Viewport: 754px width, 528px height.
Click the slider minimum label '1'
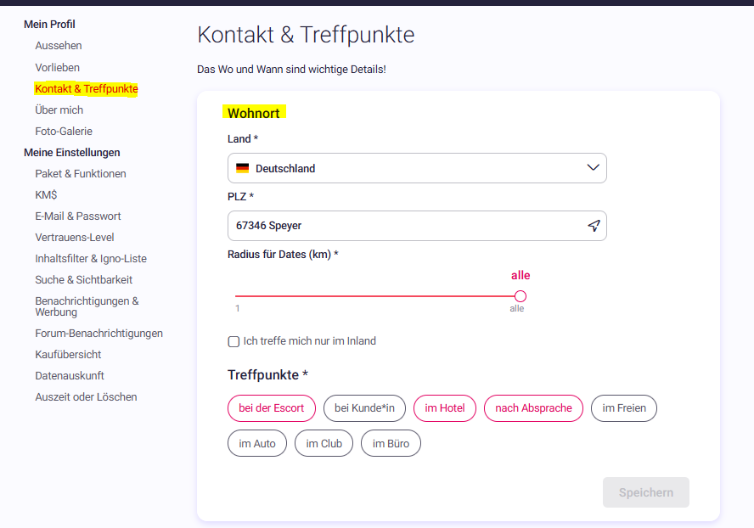coord(238,309)
